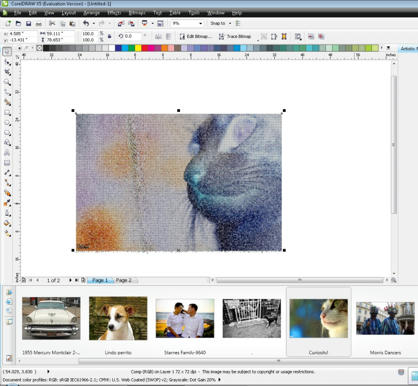Image resolution: width=418 pixels, height=386 pixels.
Task: Expand cursor coordinates arrow in status bar
Action: 48,371
